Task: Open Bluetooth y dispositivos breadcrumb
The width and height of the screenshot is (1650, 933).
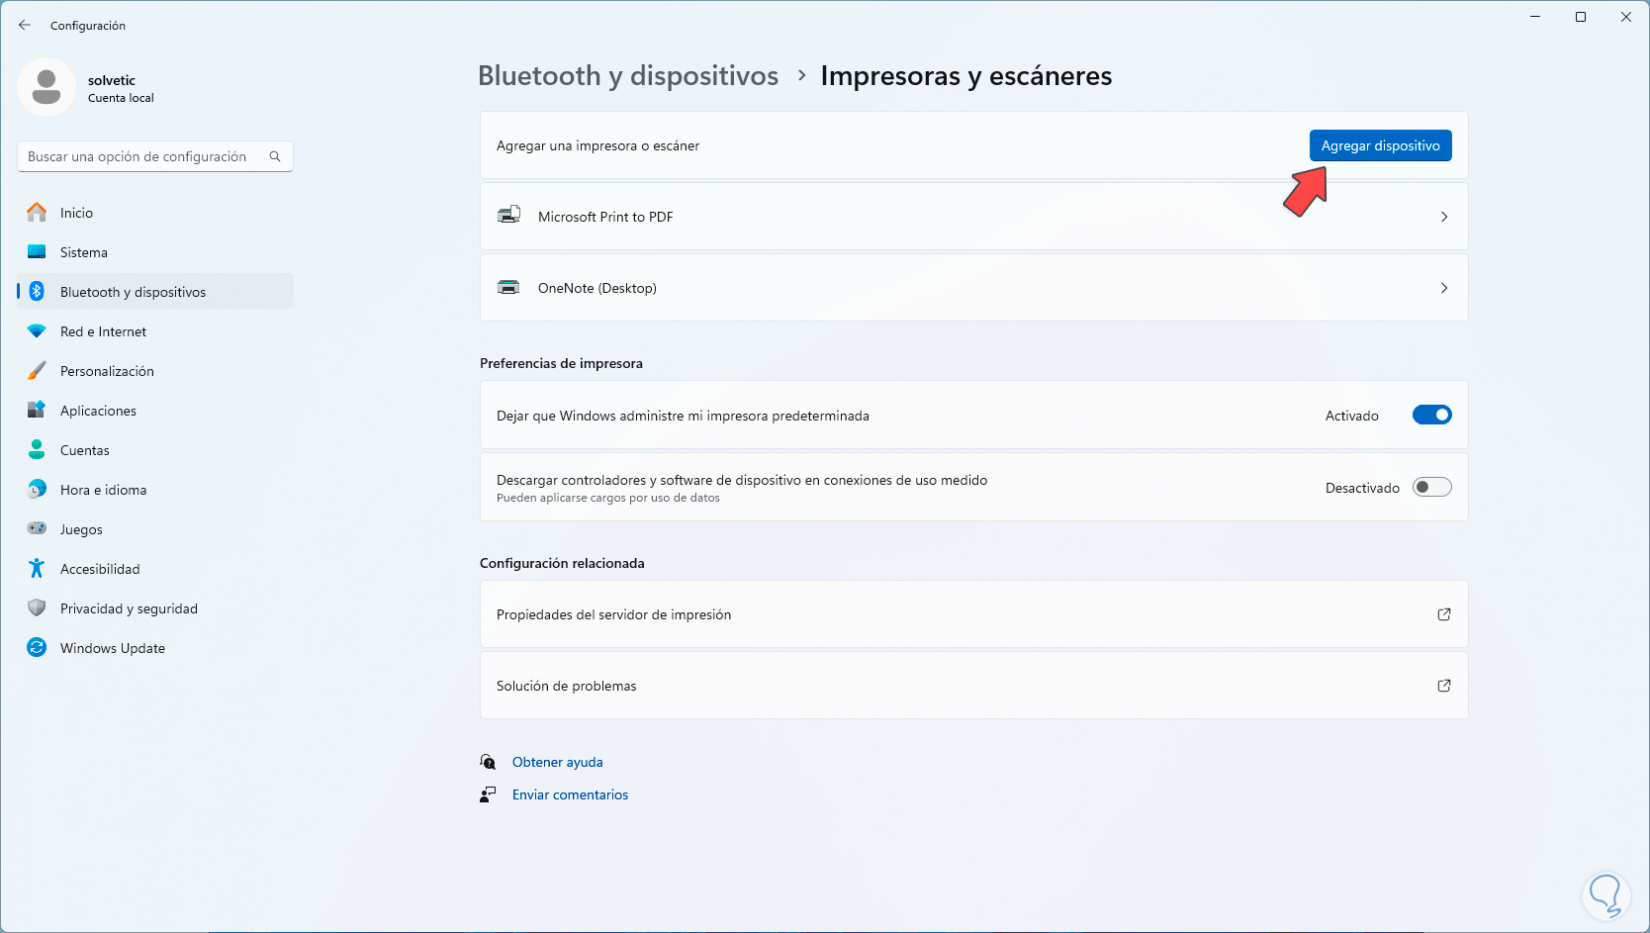Action: [628, 75]
